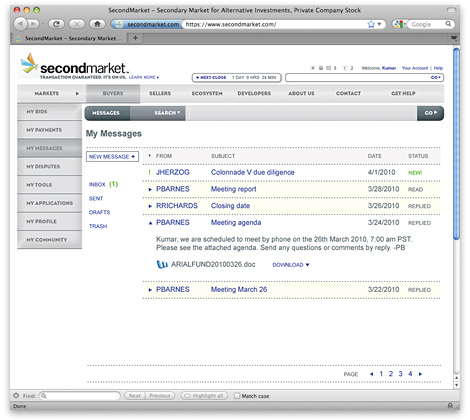The image size is (470, 420).
Task: Expand the RRICHARDS Closing date message
Action: tap(150, 206)
